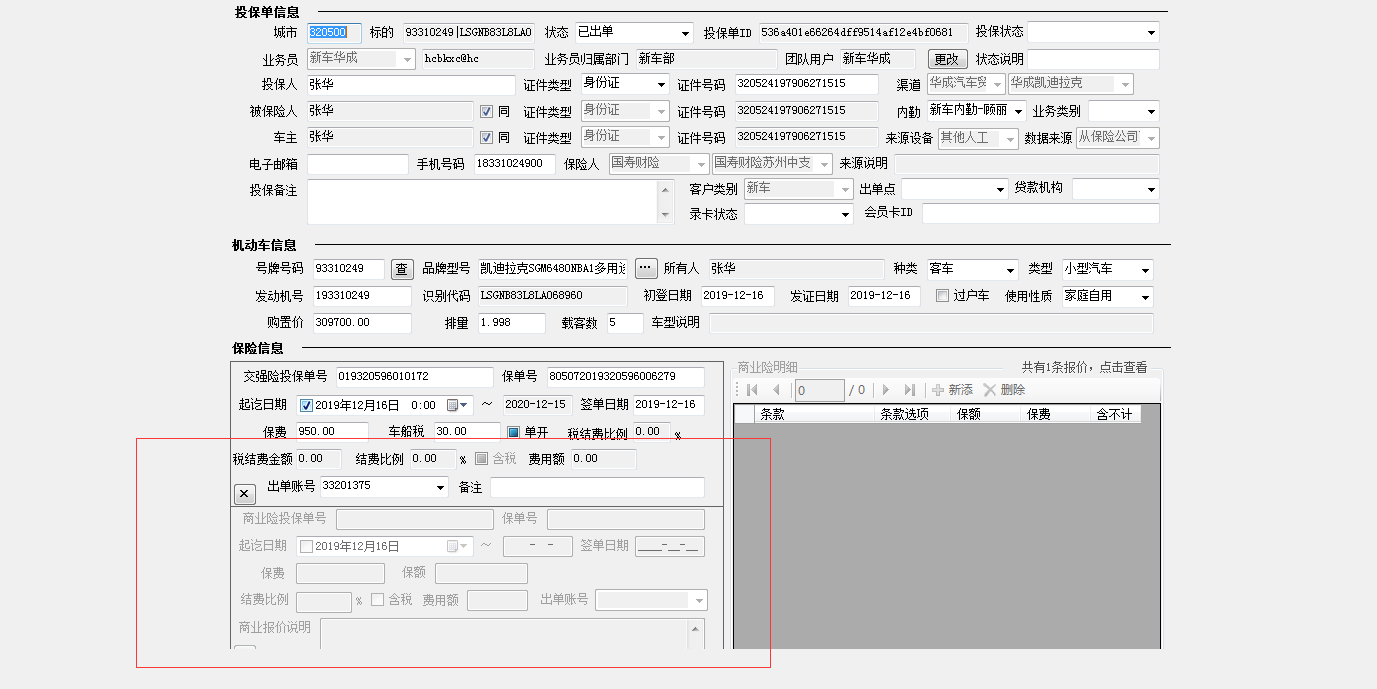Click the 手机号码 field
Viewport: 1377px width, 689px height.
tap(514, 163)
